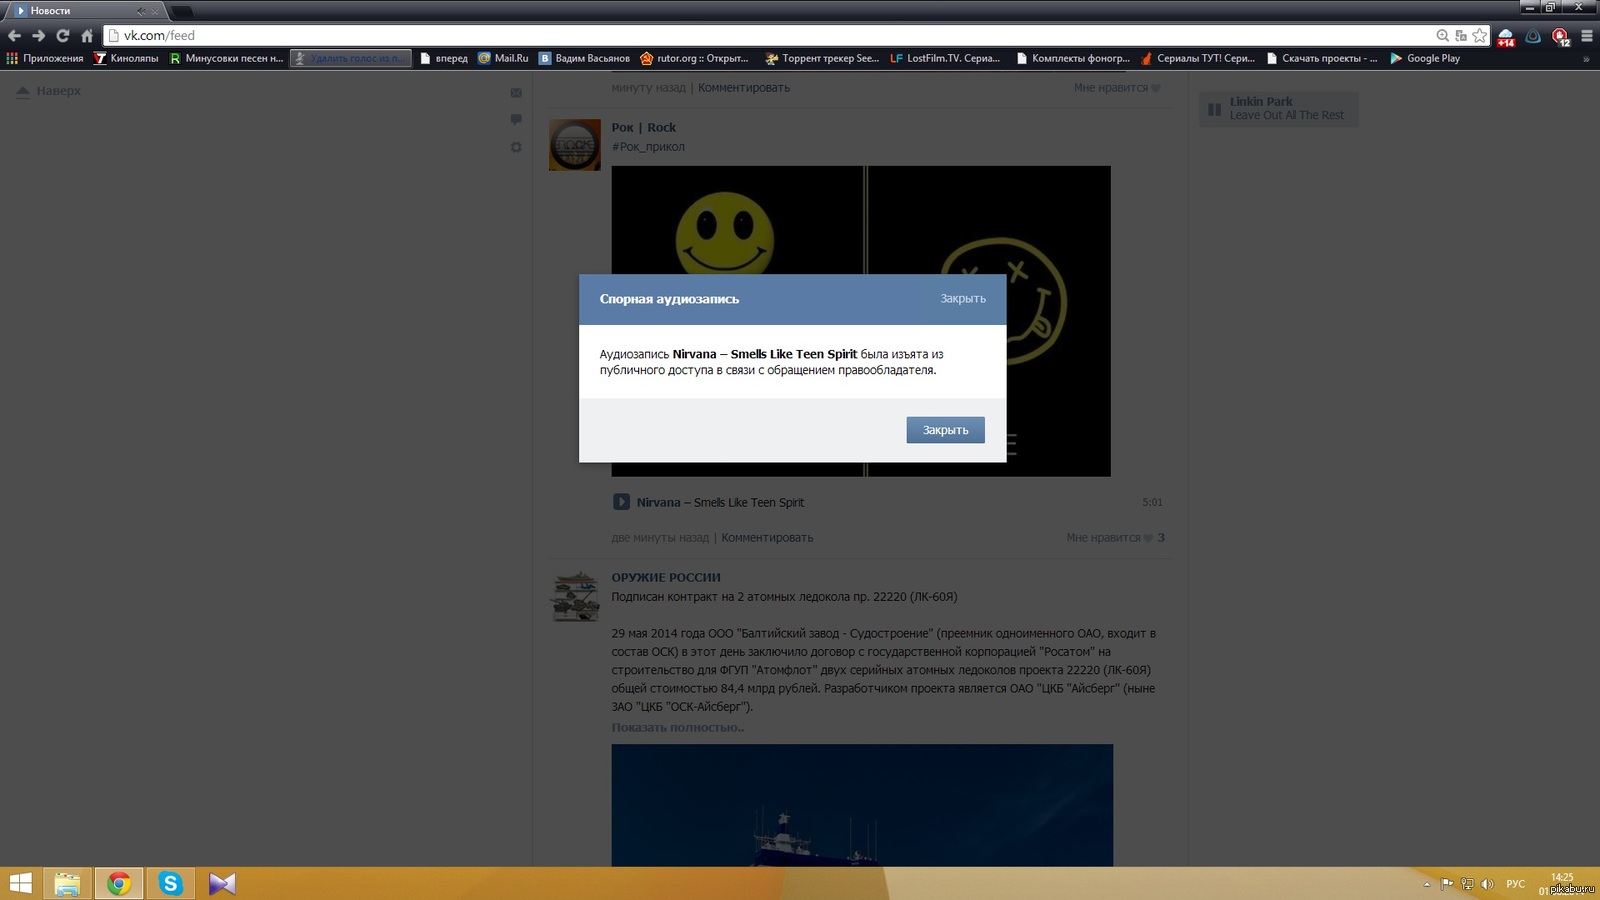Screen dimensions: 1600x900
Task: Like the Nirvana post with 3 likes
Action: [1115, 538]
